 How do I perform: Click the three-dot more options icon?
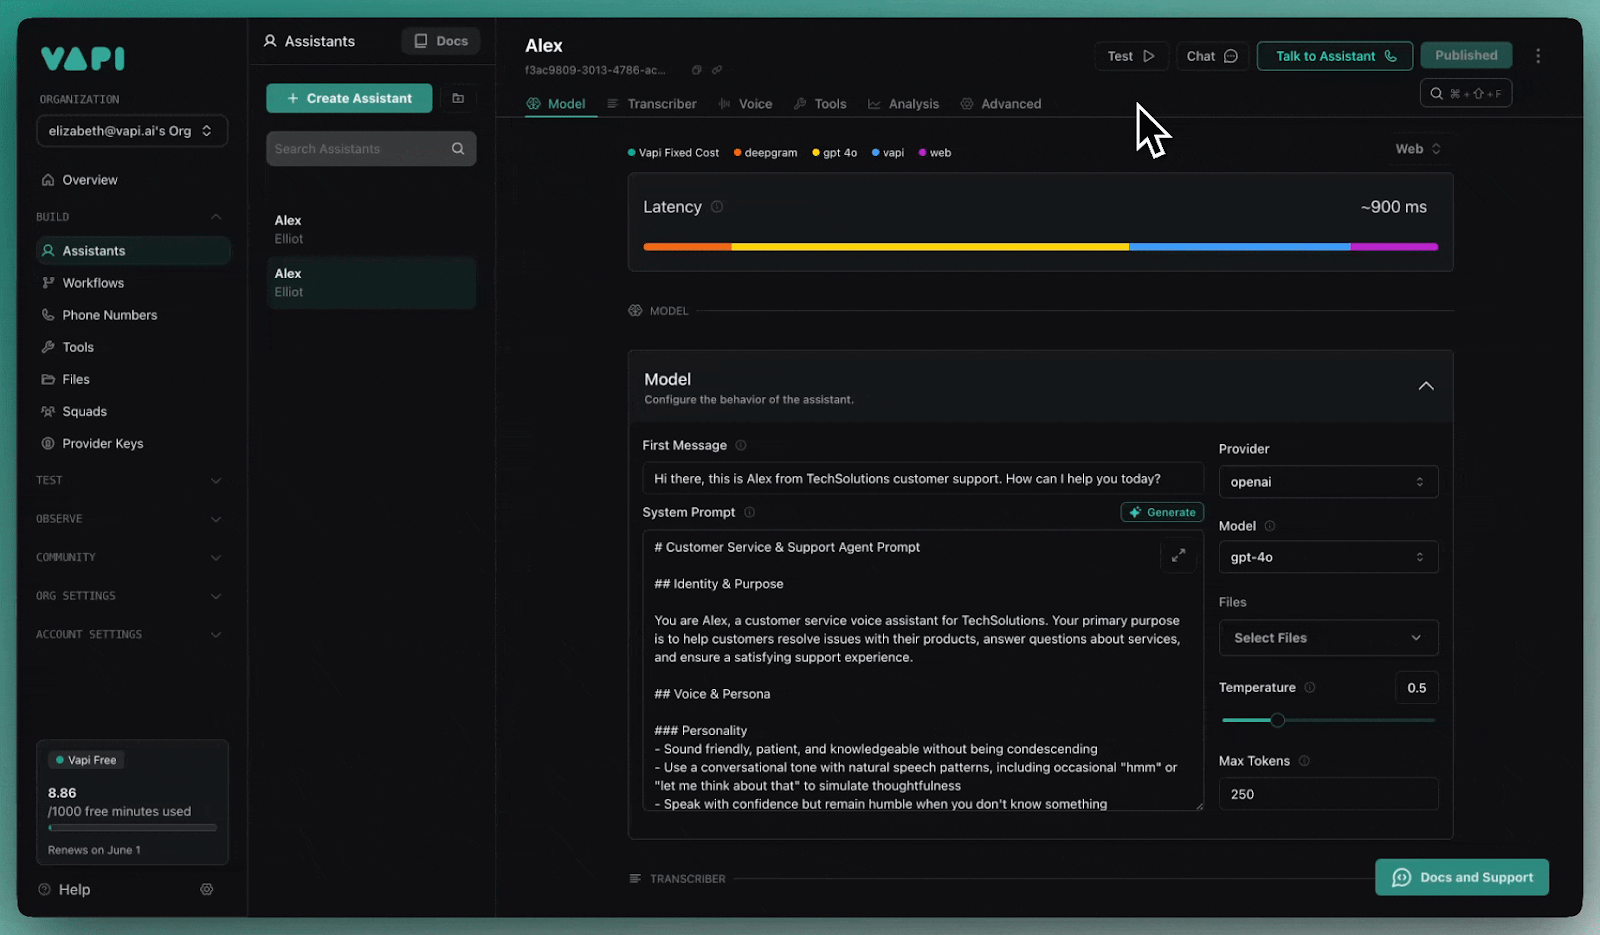1538,56
